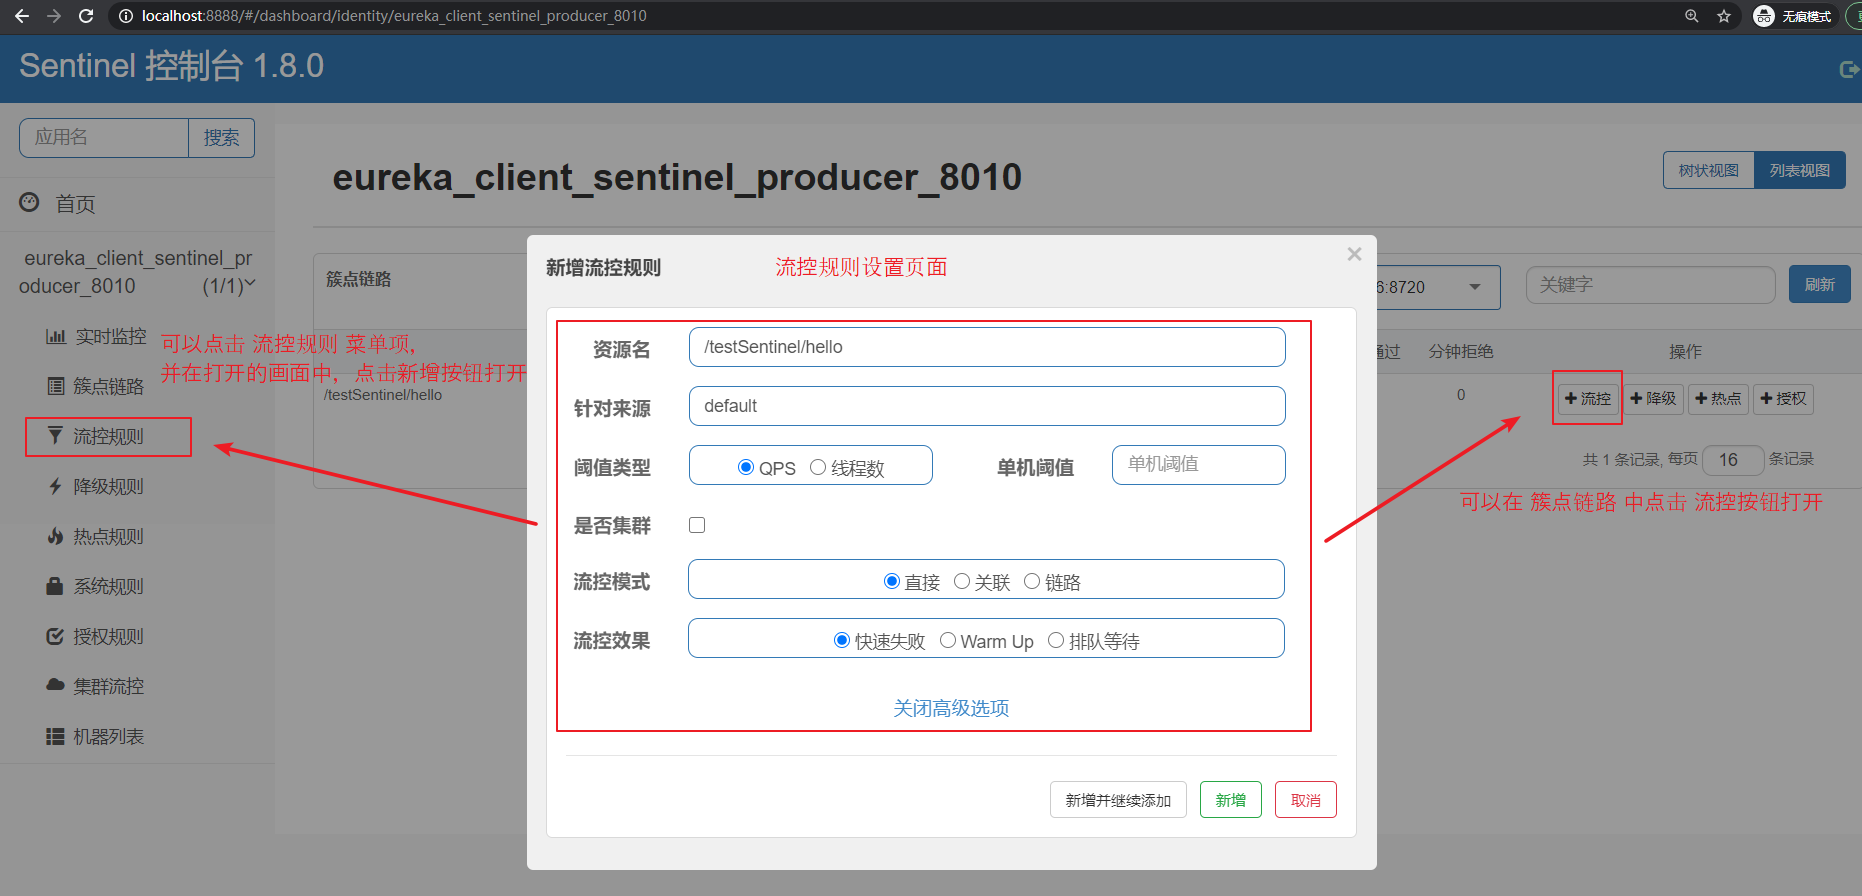1862x896 pixels.
Task: Click the 刷新 button
Action: tap(1820, 284)
